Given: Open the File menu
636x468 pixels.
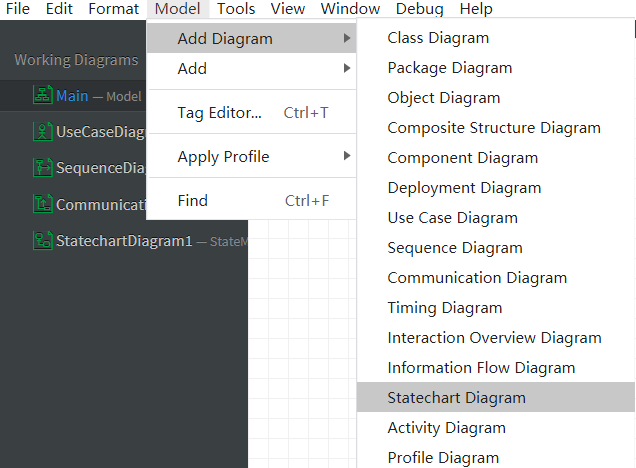Looking at the screenshot, I should (17, 9).
